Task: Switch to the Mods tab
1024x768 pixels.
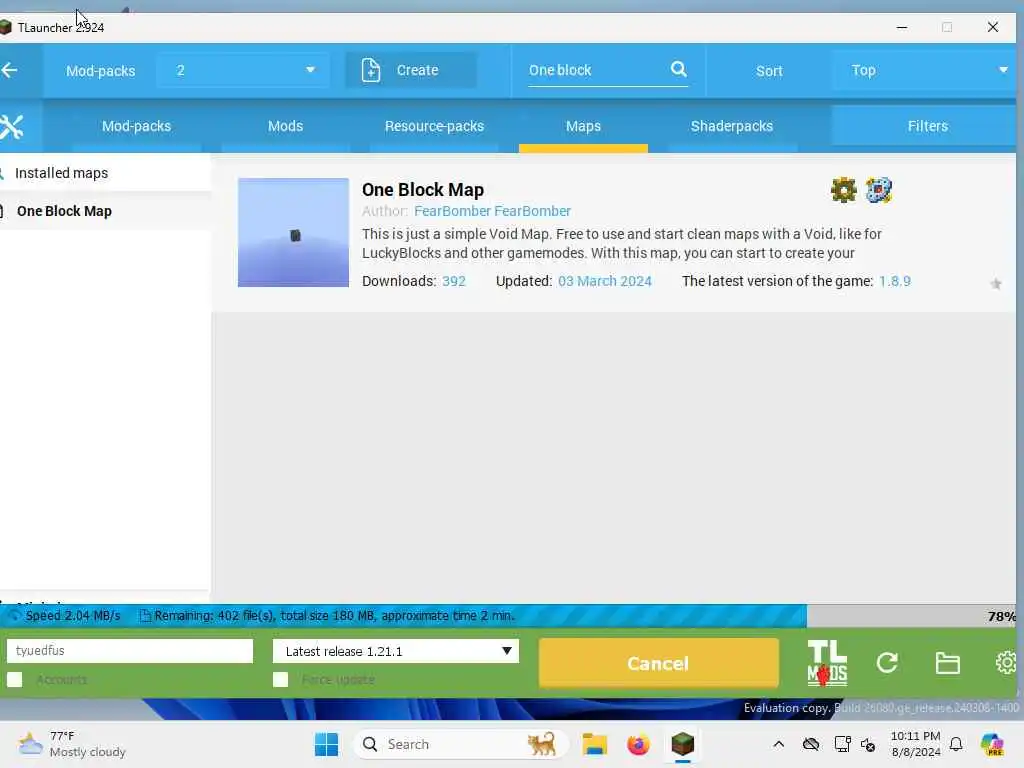Action: 285,126
